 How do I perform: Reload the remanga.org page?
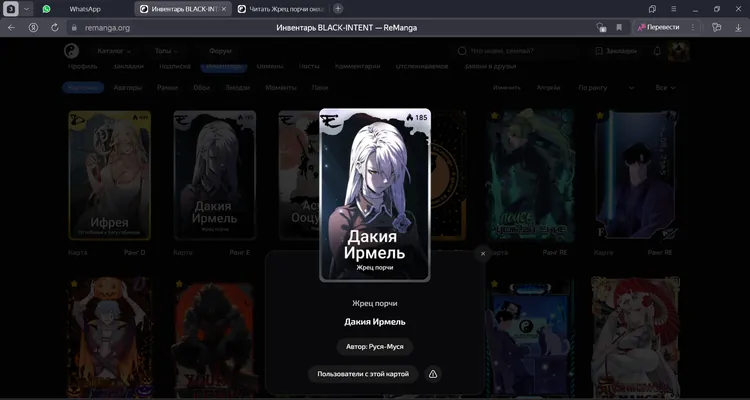[55, 28]
